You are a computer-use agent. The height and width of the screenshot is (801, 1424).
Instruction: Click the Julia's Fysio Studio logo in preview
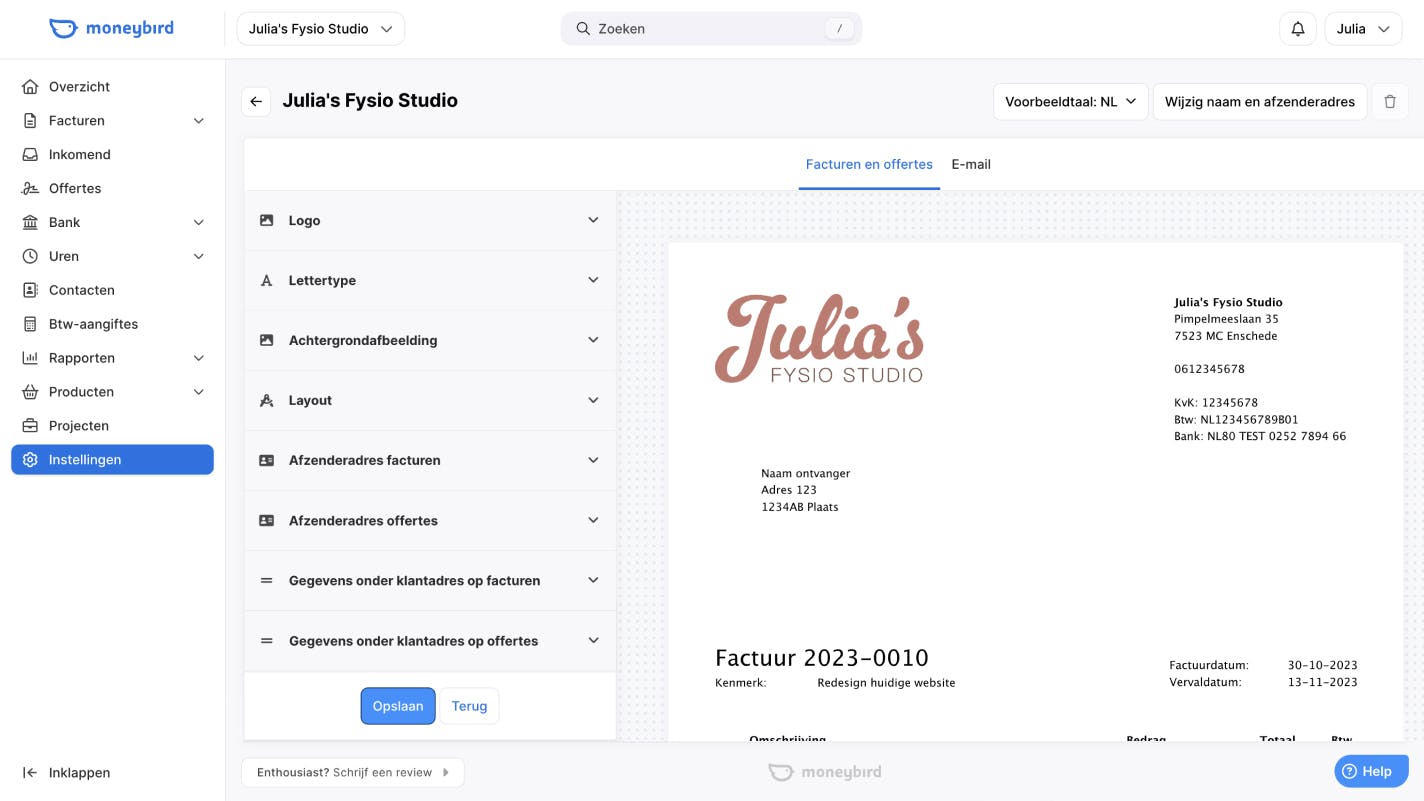(819, 338)
